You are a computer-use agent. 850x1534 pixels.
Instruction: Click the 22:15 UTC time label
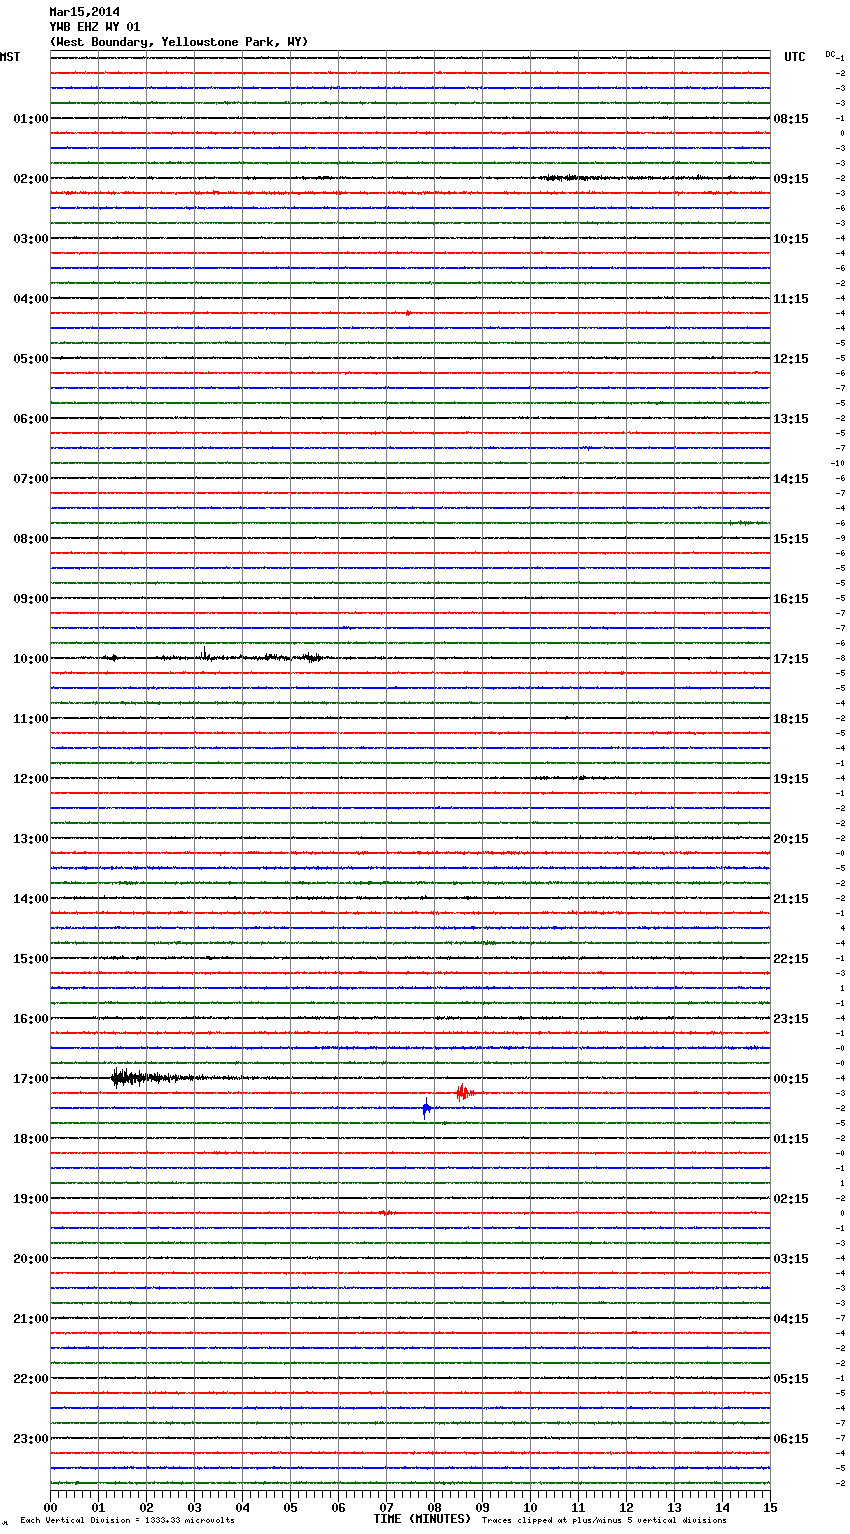[791, 959]
